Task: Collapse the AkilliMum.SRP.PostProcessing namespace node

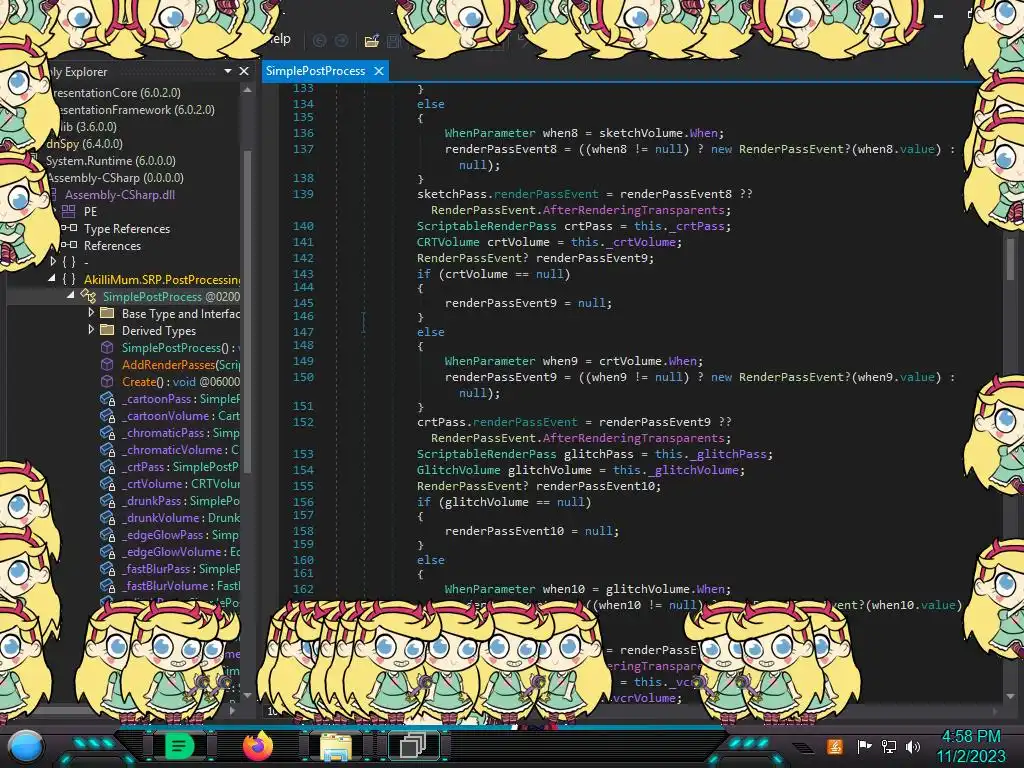Action: (x=52, y=279)
